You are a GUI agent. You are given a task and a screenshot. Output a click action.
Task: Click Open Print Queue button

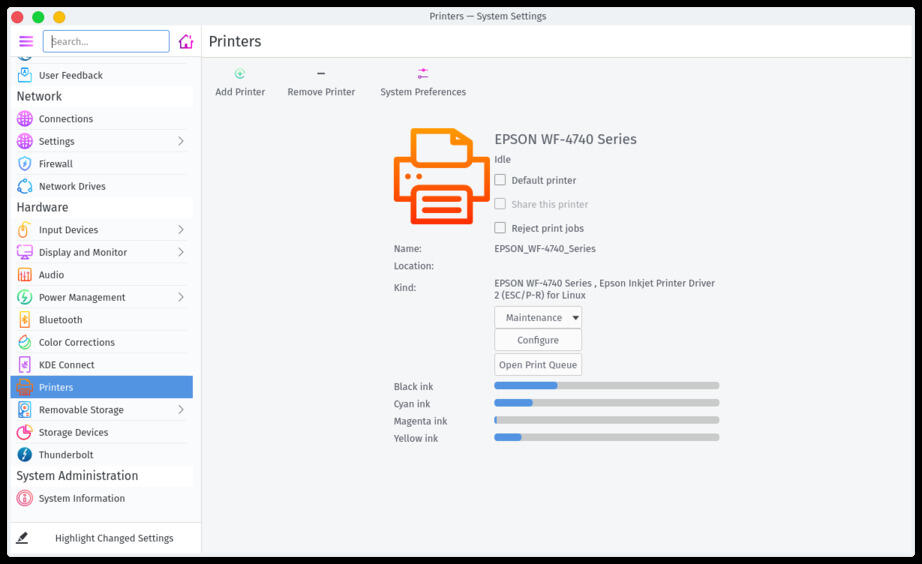(x=538, y=365)
